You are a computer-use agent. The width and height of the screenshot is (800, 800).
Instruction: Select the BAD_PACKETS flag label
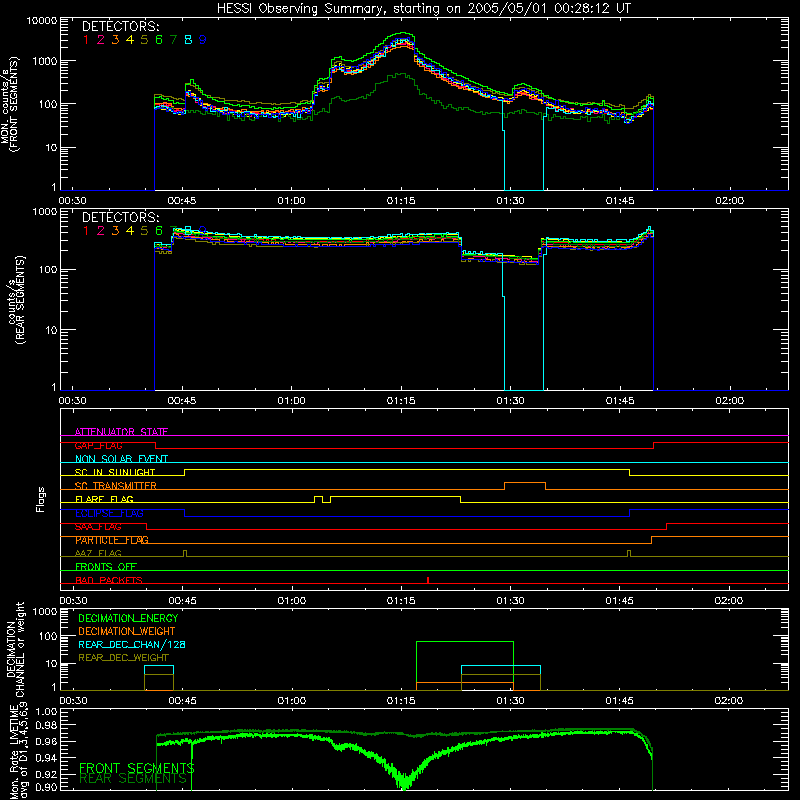(x=109, y=580)
